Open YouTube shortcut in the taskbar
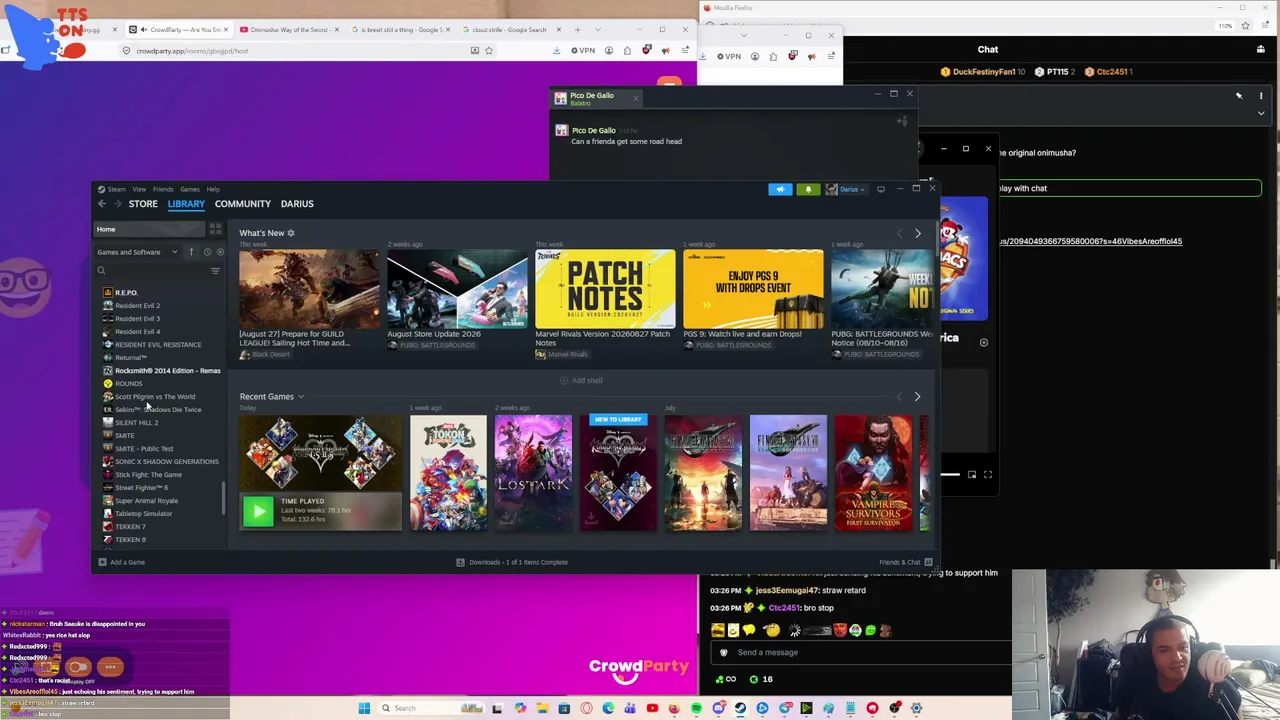This screenshot has height=720, width=1280. 652,708
